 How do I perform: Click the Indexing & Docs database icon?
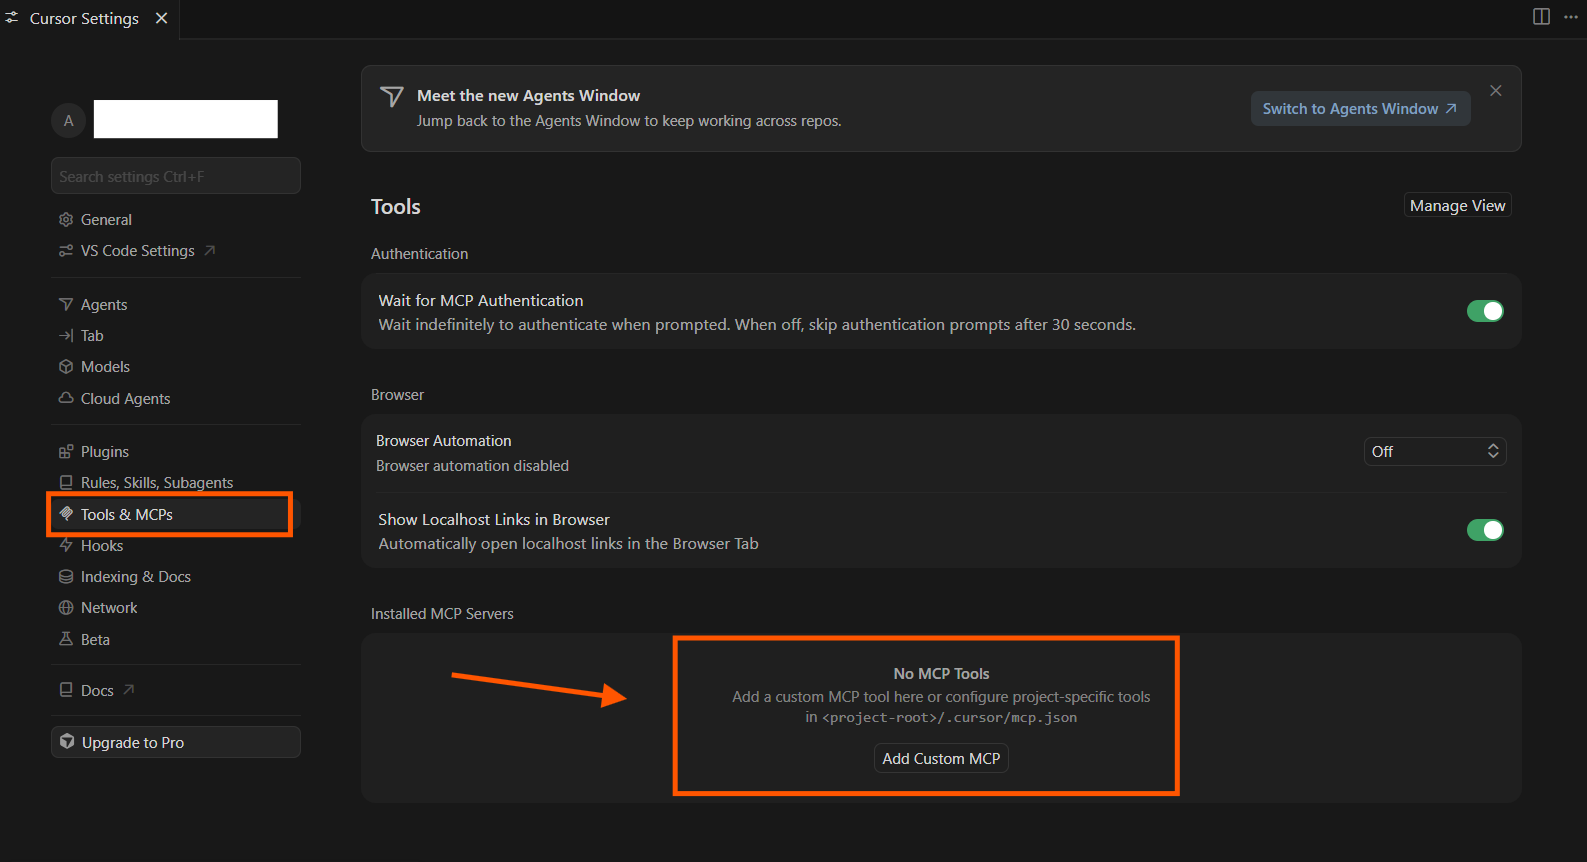coord(66,577)
